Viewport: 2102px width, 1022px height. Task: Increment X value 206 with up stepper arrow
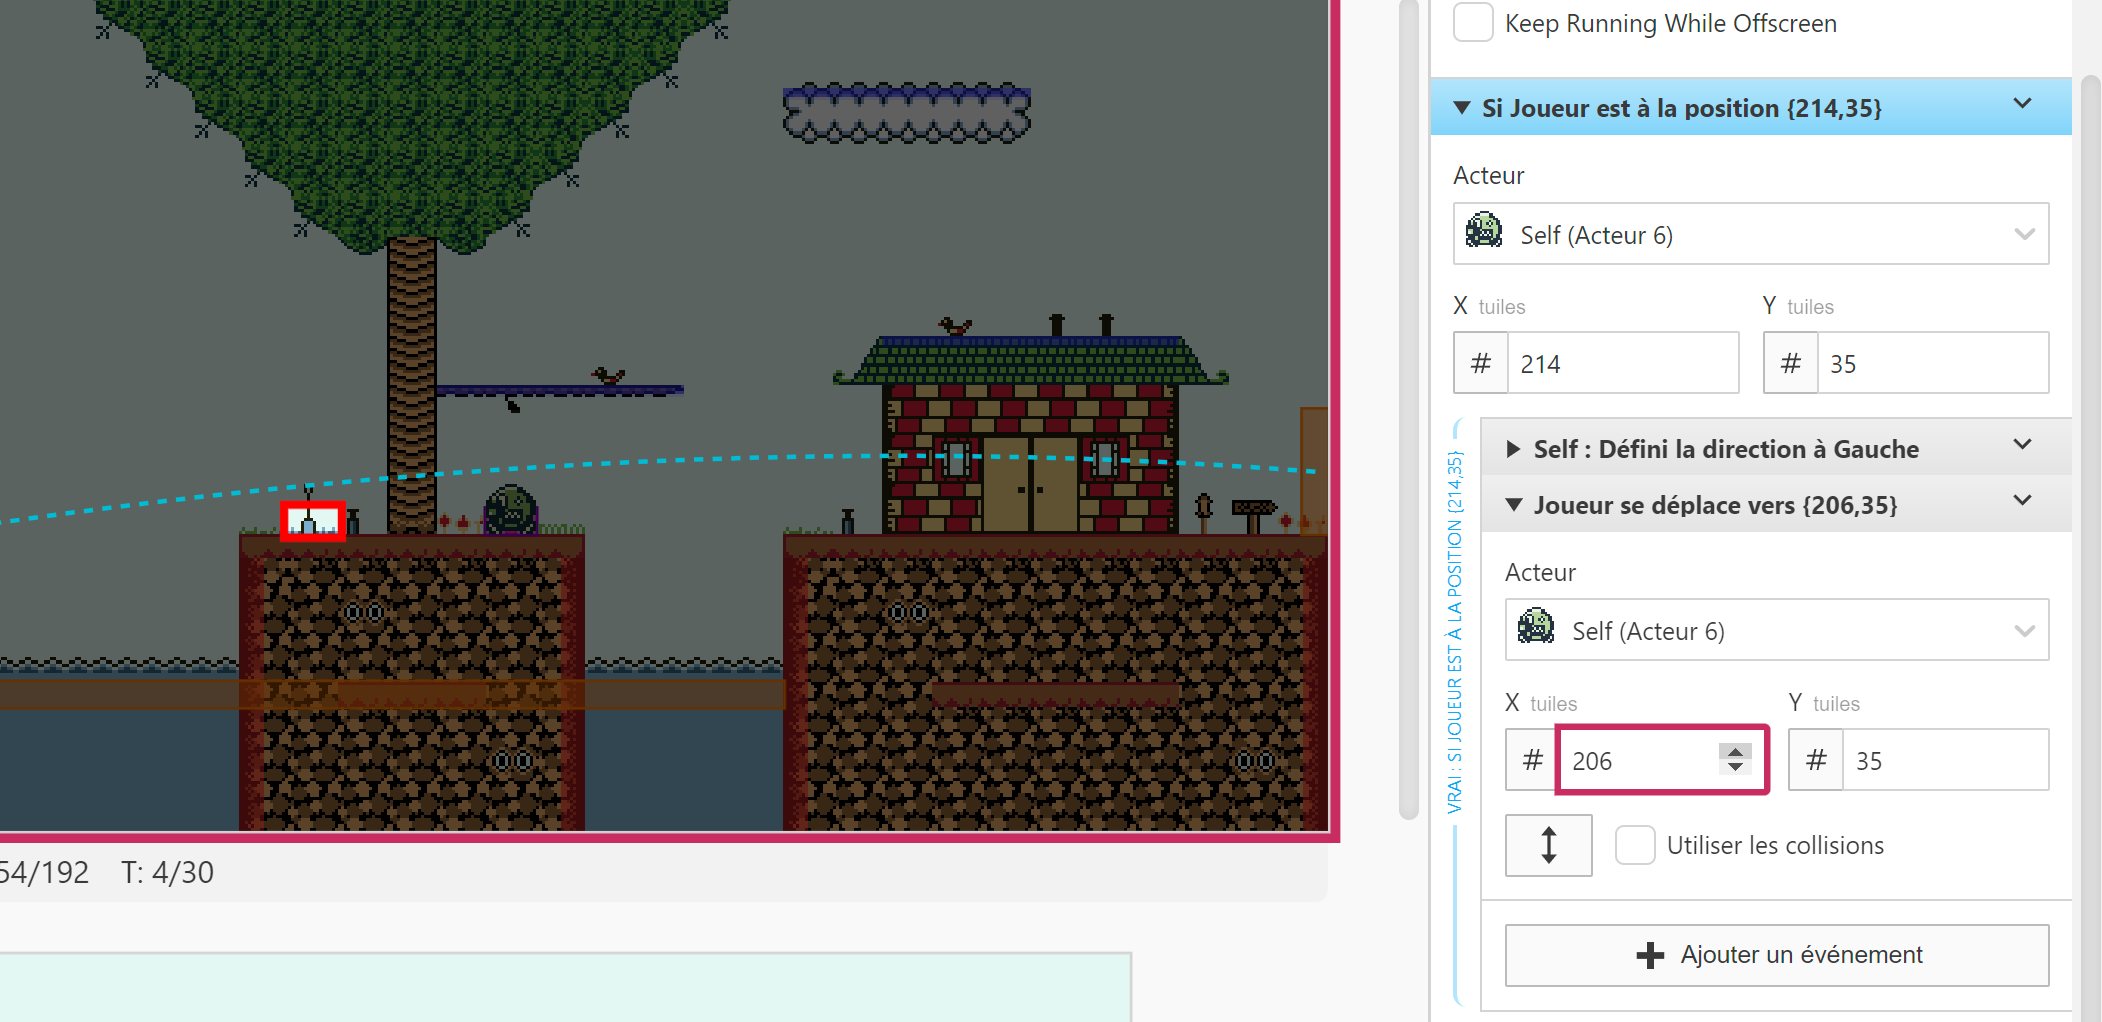coord(1735,751)
